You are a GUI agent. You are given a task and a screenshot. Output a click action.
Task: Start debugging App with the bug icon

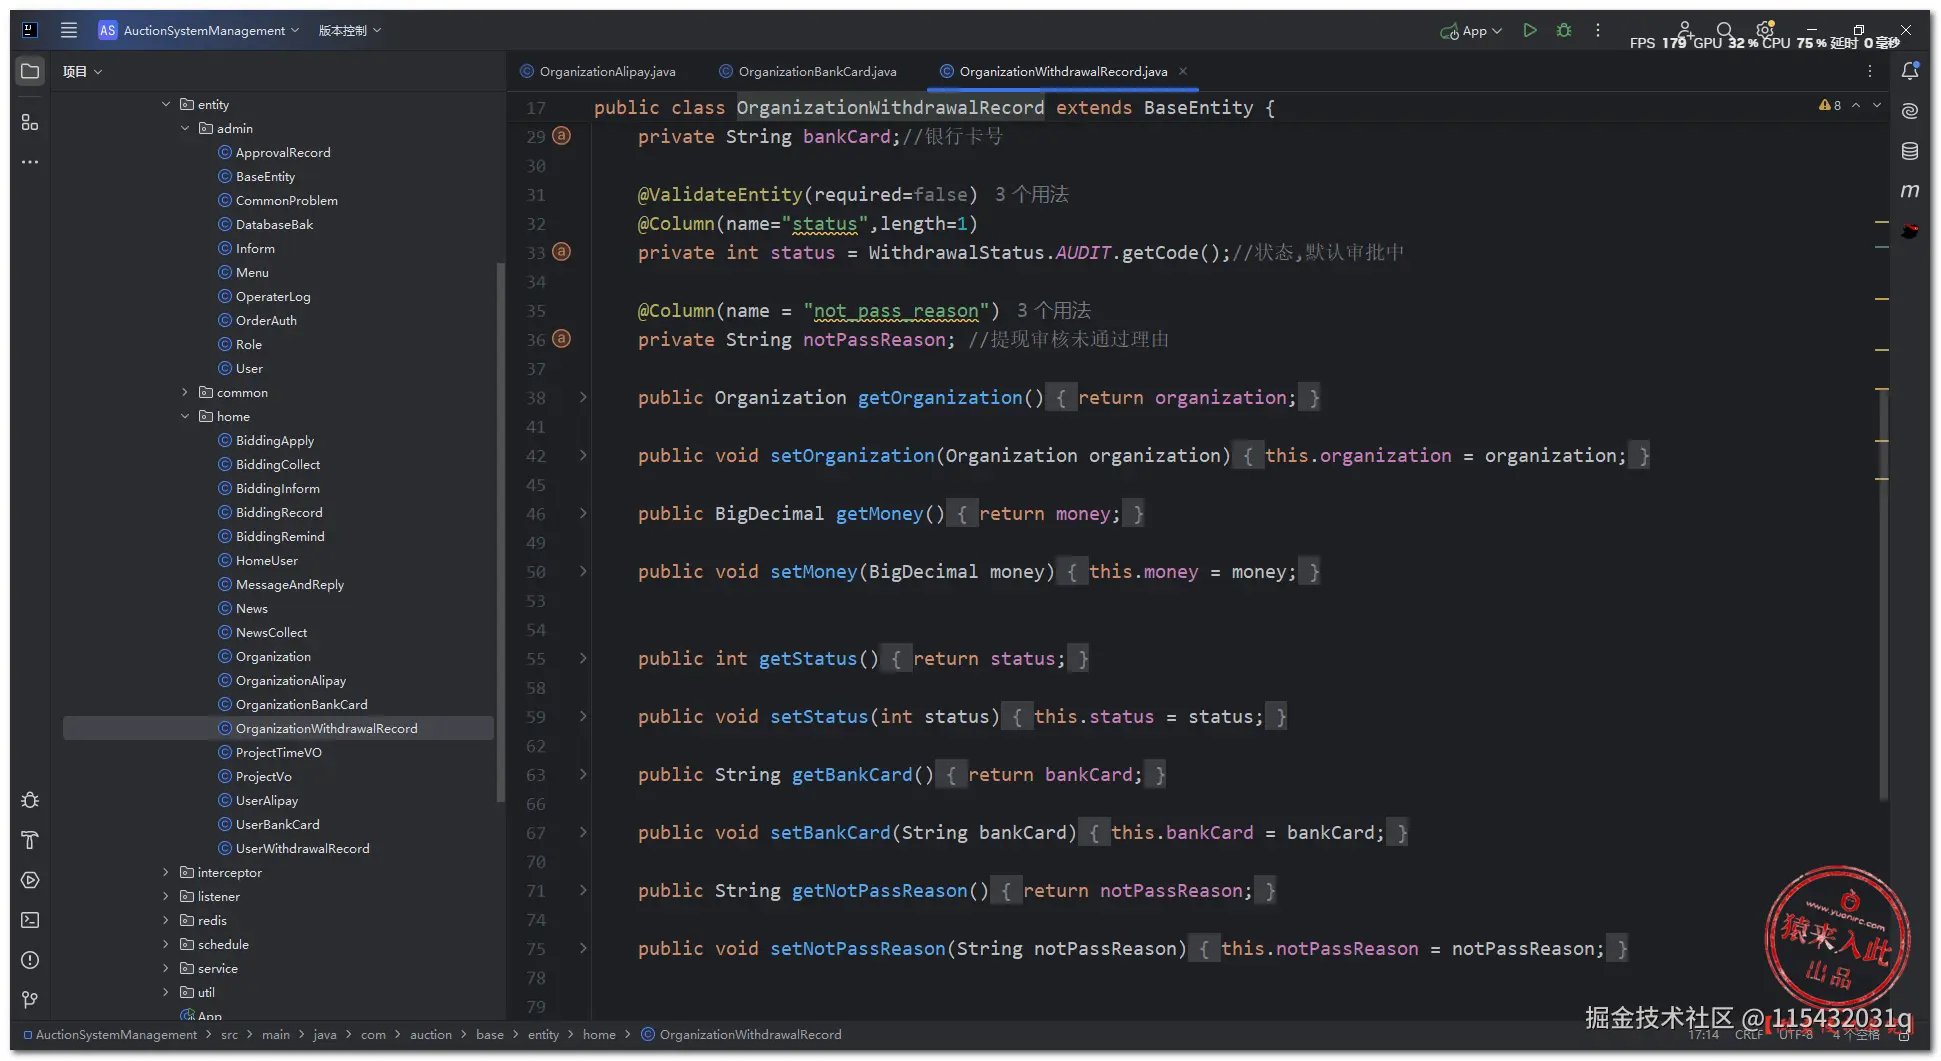tap(1564, 30)
